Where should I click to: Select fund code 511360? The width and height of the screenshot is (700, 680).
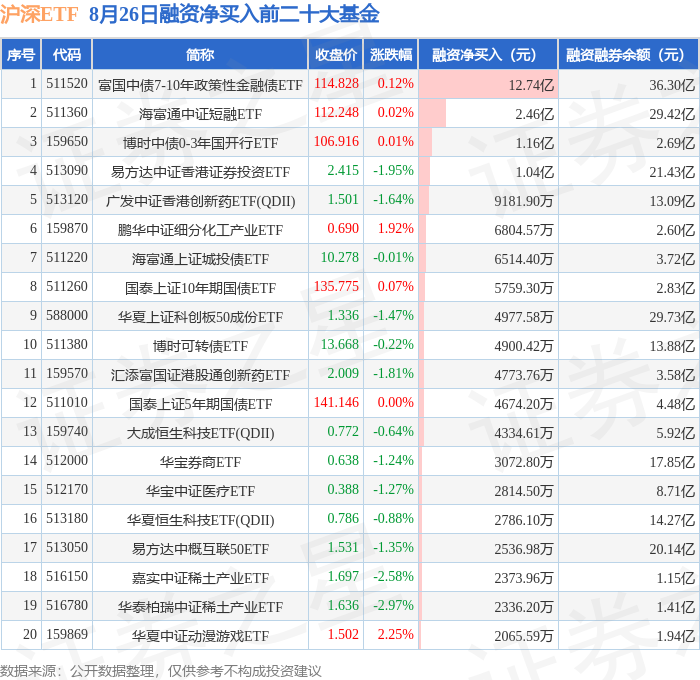[67, 113]
